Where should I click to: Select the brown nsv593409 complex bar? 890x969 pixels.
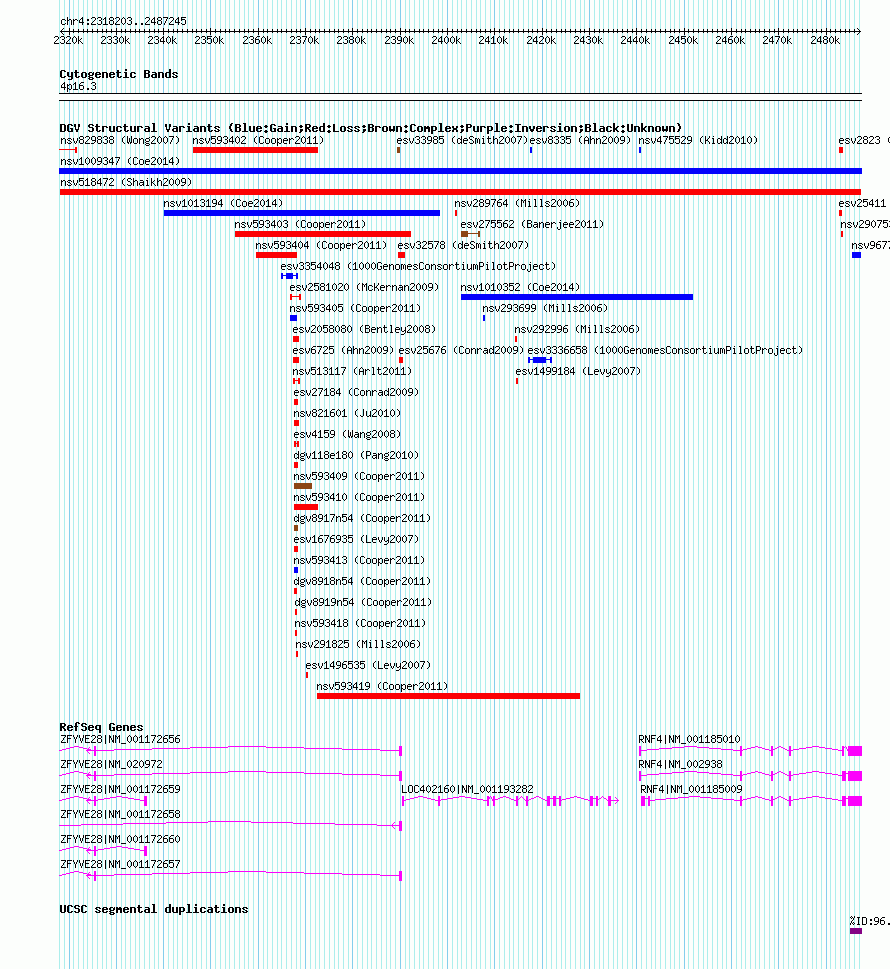click(303, 486)
